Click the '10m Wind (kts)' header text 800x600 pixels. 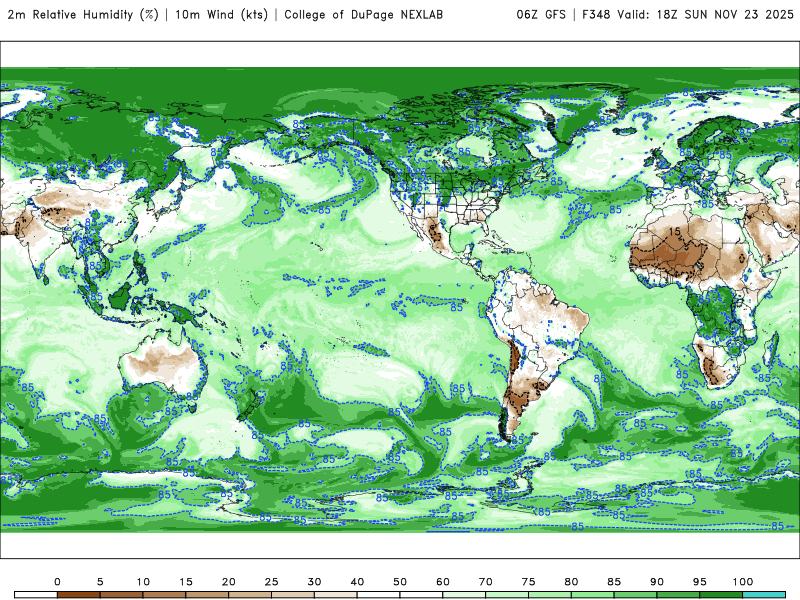coord(221,14)
